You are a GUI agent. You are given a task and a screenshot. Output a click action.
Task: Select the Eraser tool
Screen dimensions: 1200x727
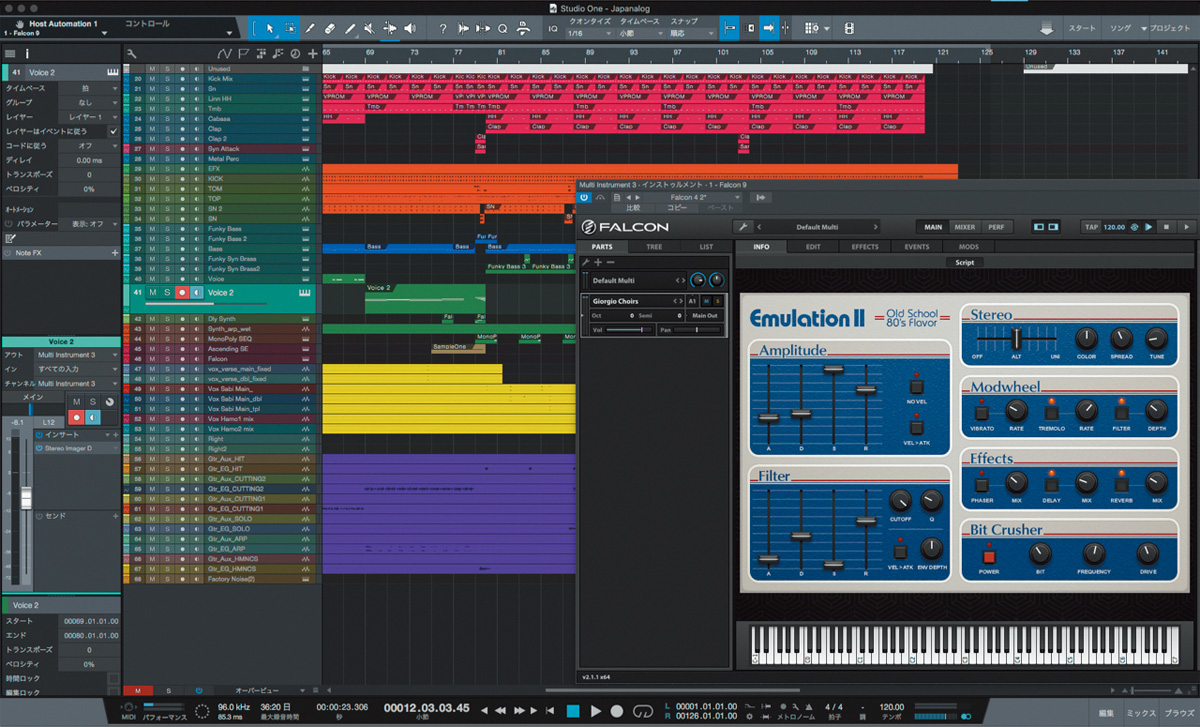click(330, 29)
